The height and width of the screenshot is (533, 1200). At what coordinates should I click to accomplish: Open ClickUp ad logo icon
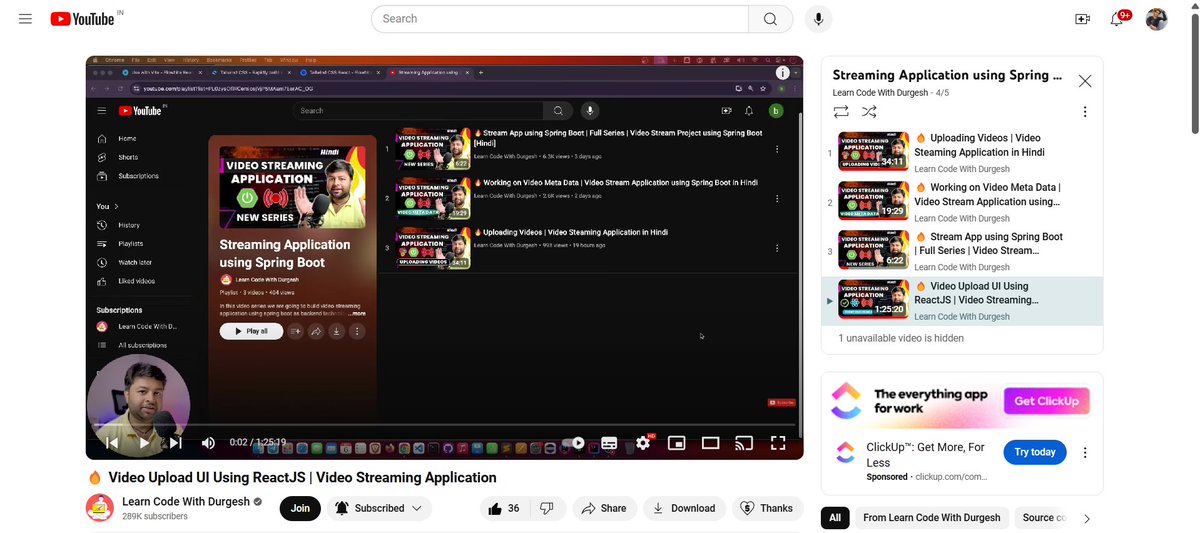coord(846,452)
